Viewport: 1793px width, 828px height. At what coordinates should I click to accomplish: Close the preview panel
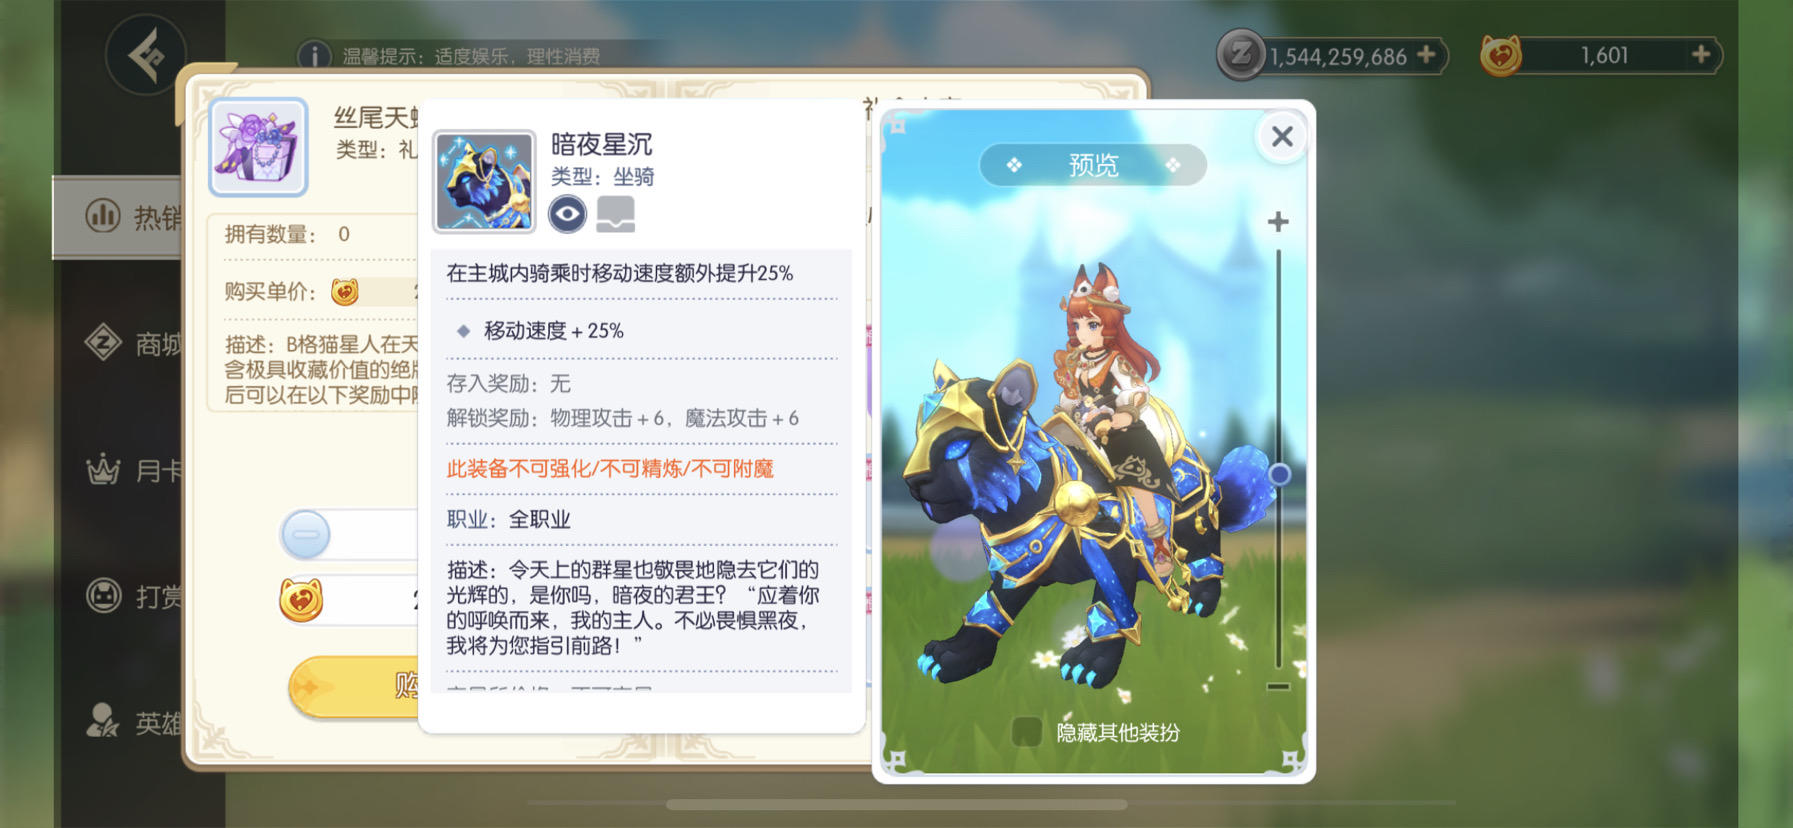coord(1282,136)
